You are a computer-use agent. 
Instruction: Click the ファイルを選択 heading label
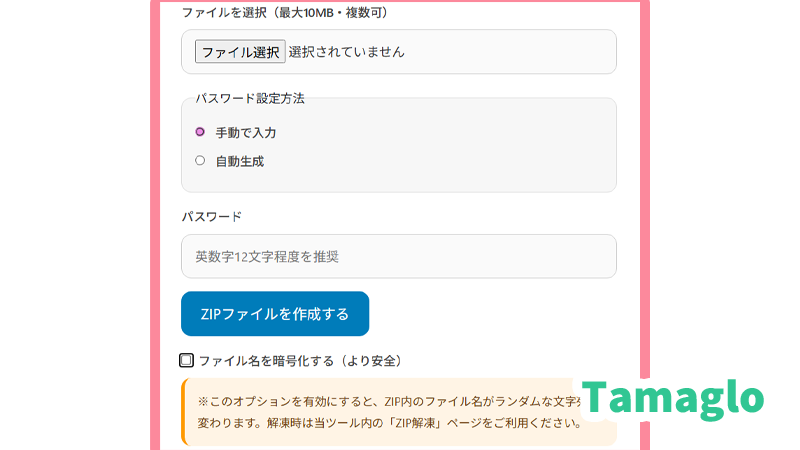pos(228,13)
